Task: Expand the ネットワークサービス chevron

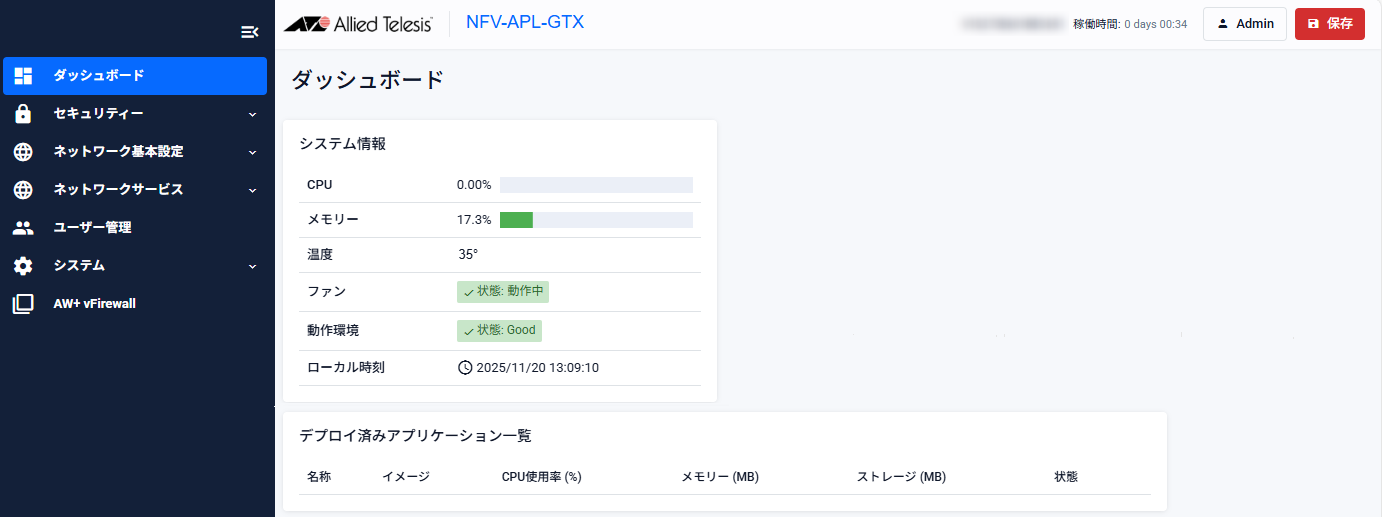Action: click(253, 190)
